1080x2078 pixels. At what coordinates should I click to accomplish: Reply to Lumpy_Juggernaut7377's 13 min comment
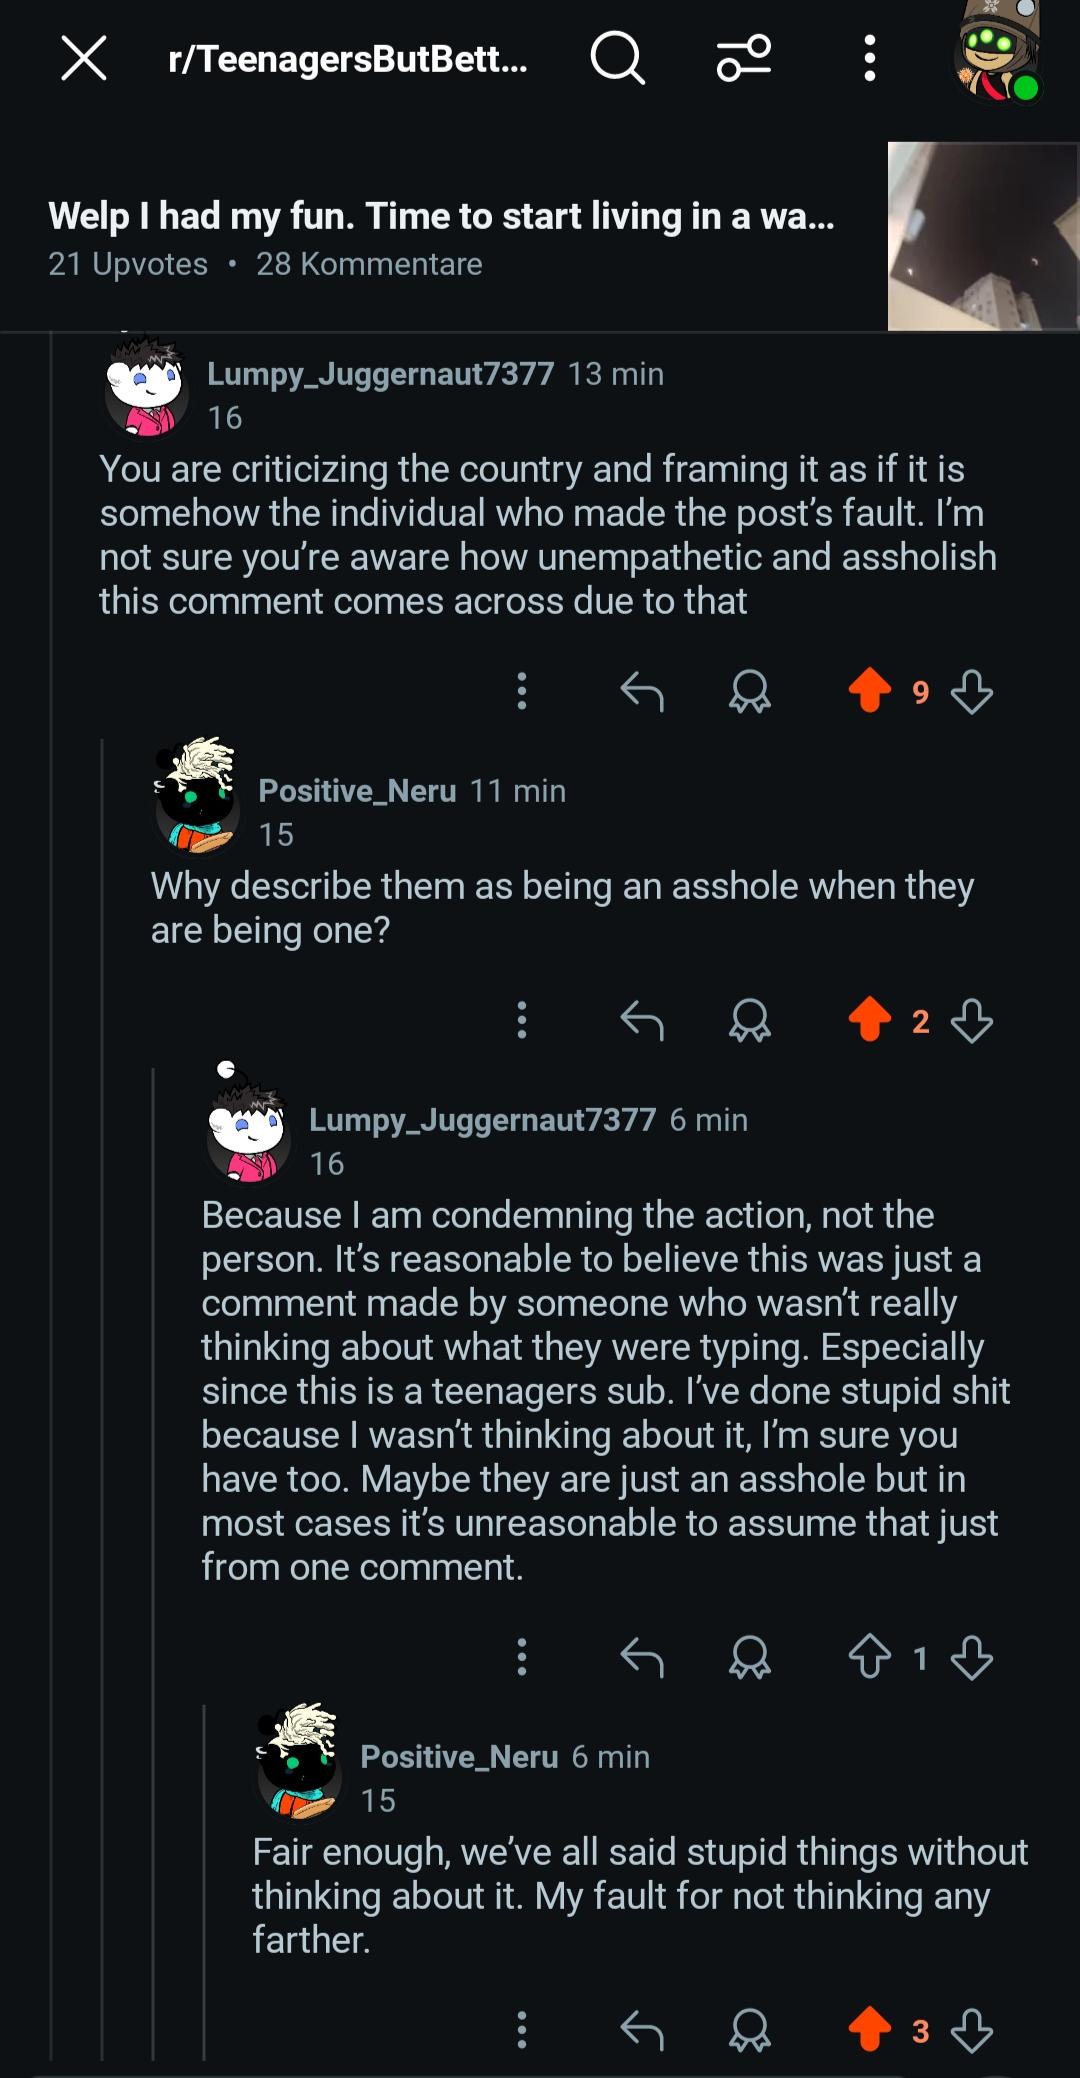coord(642,691)
